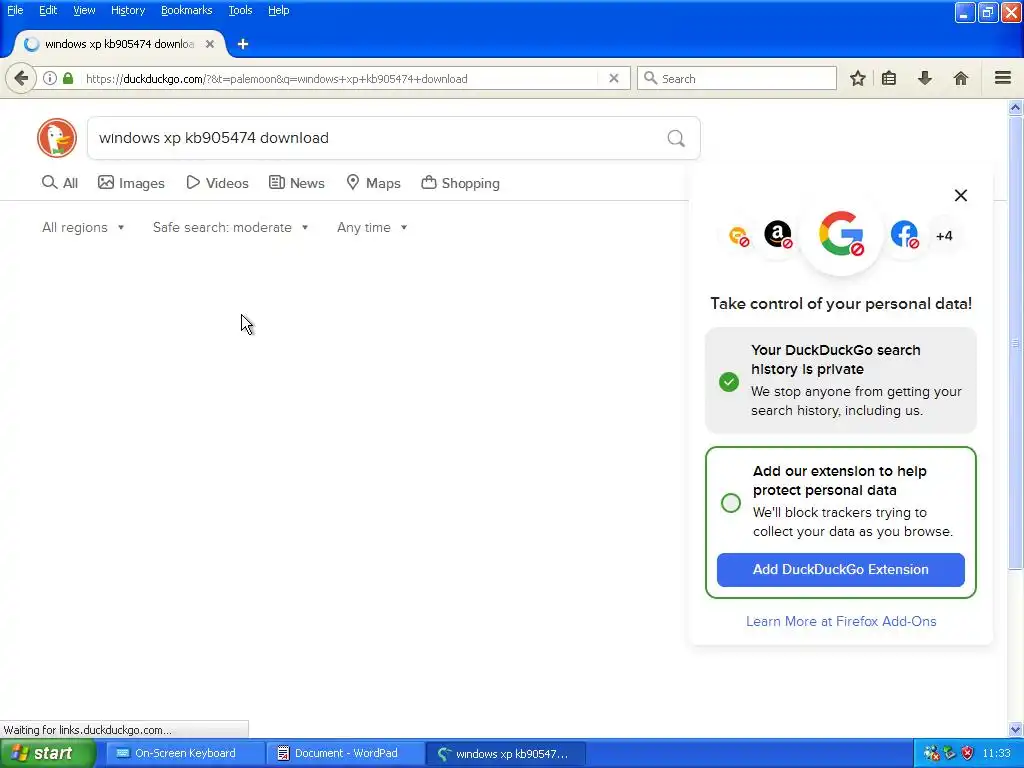This screenshot has height=768, width=1024.
Task: Click the DuckDuckGo duck logo
Action: coord(57,138)
